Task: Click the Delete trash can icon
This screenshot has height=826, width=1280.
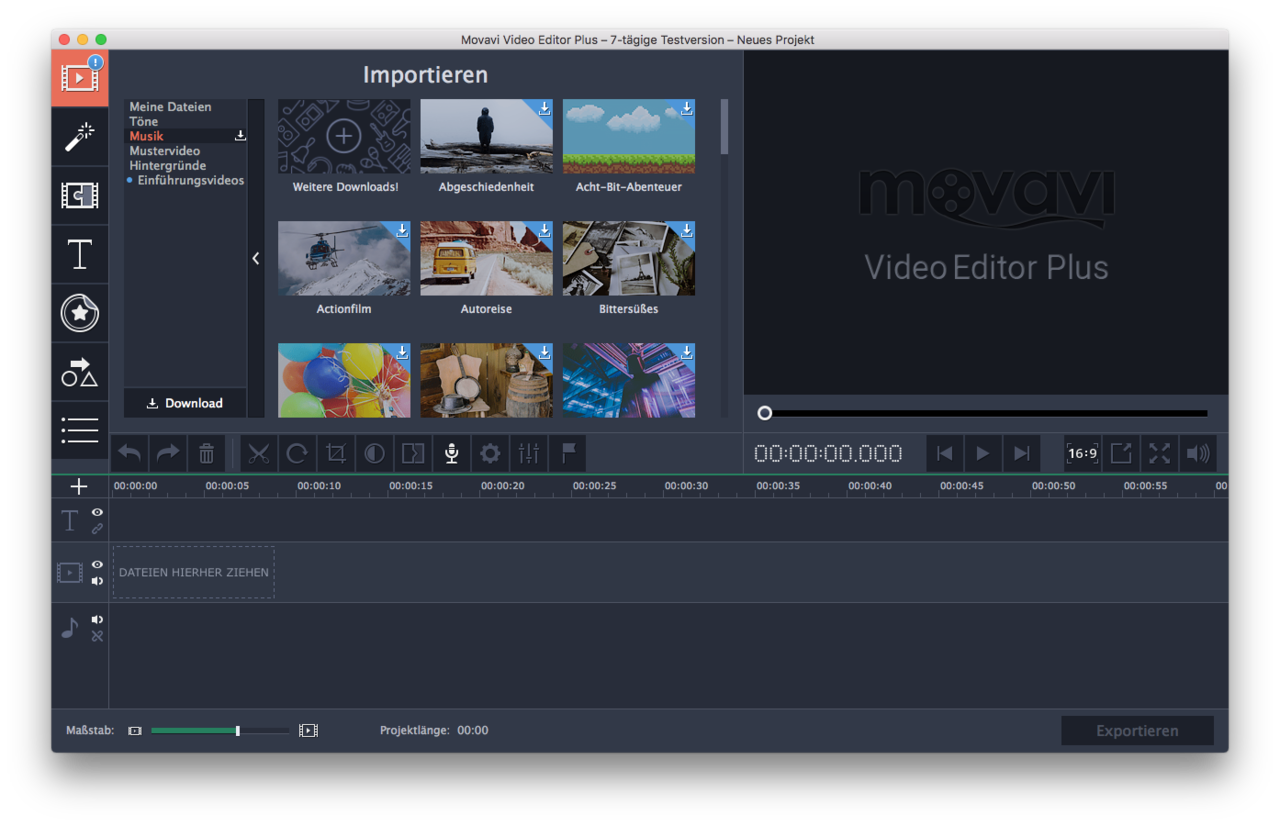Action: click(x=206, y=454)
